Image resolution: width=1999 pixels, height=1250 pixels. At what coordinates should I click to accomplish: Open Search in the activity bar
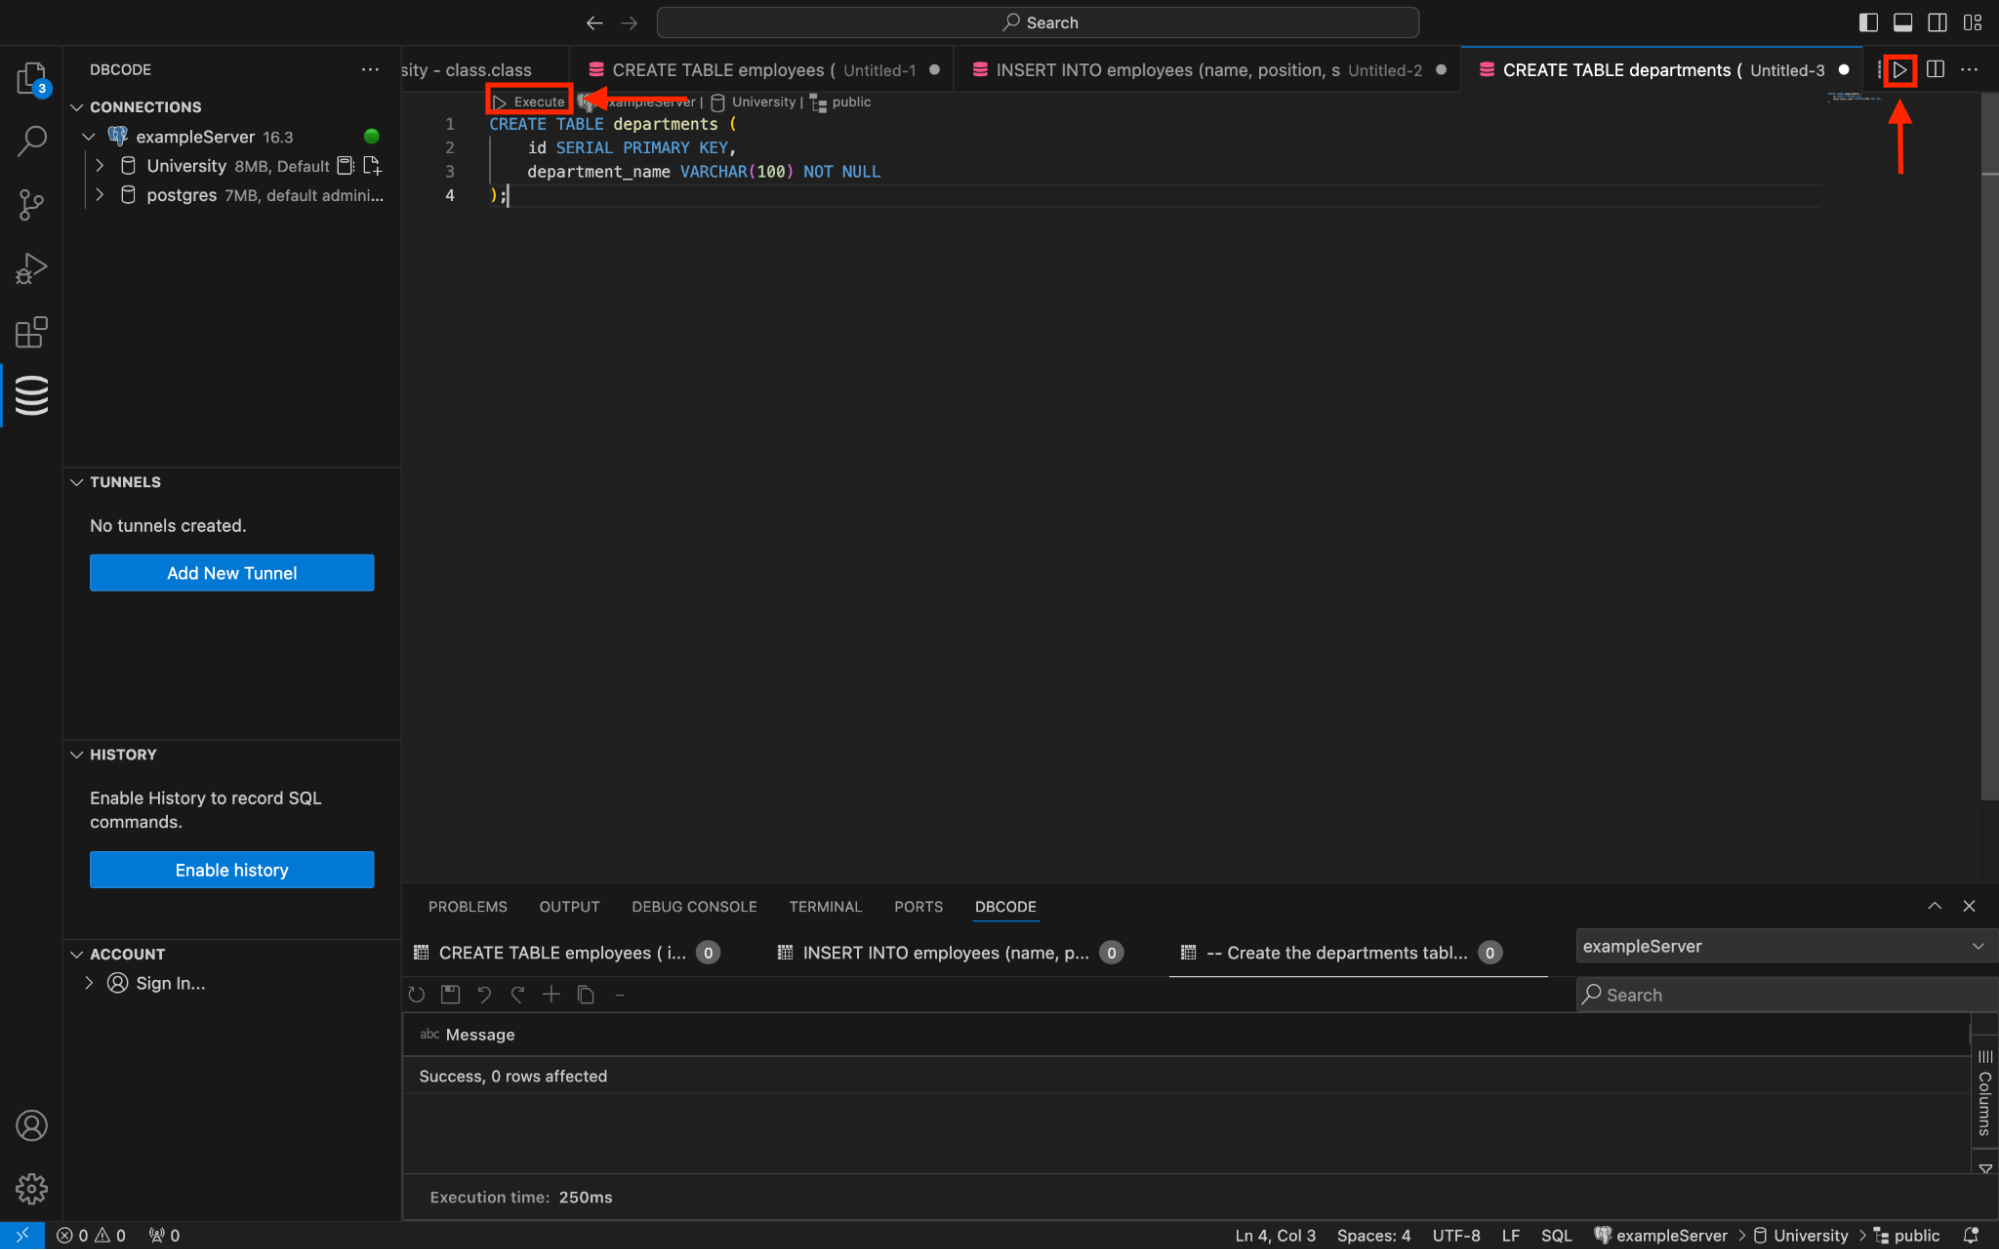point(30,141)
